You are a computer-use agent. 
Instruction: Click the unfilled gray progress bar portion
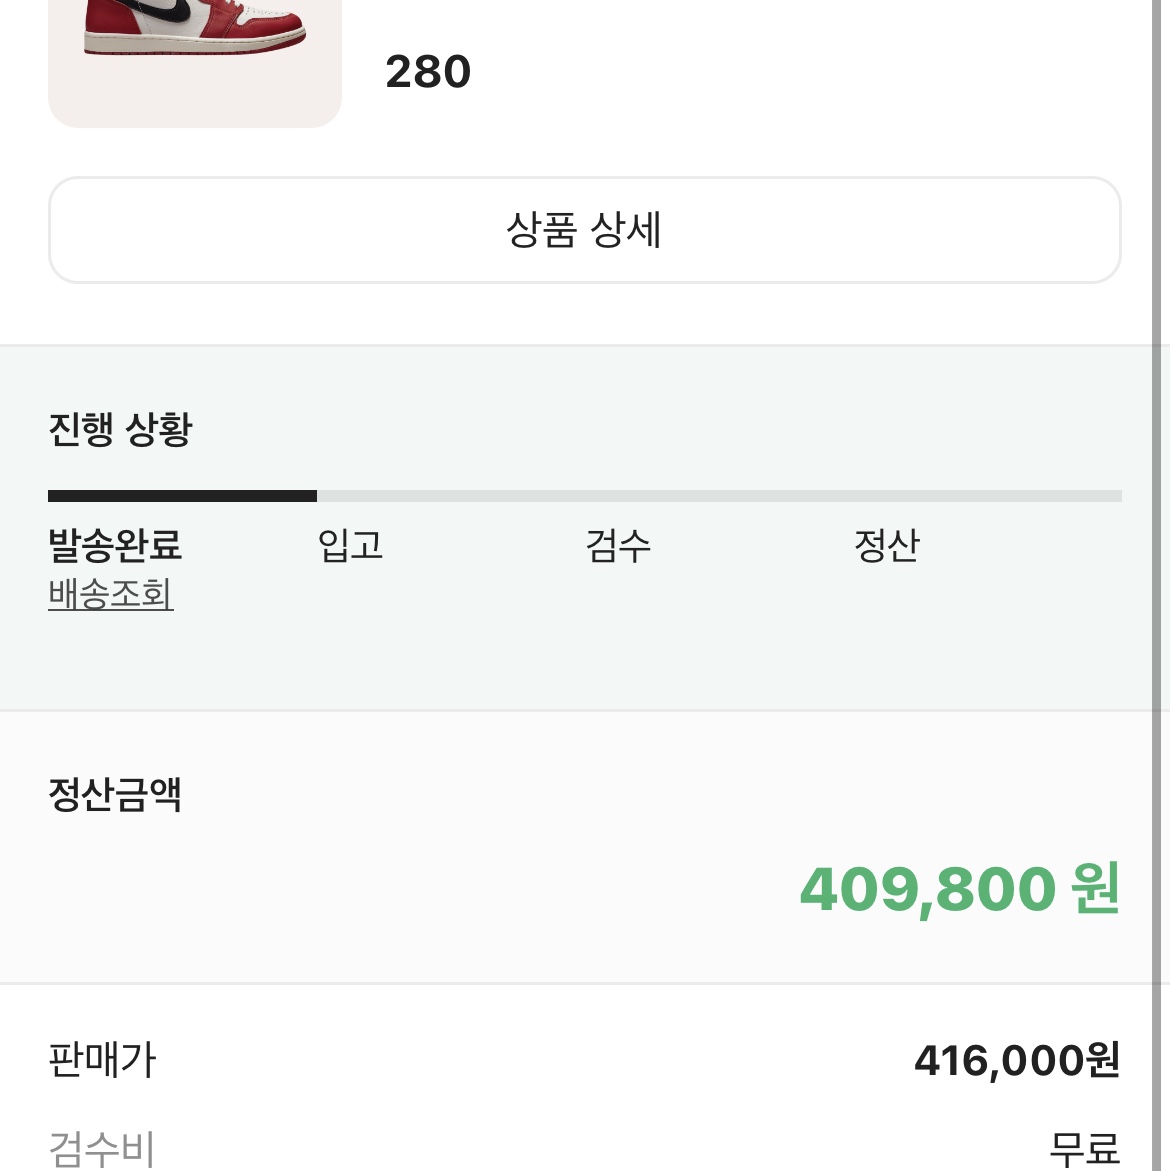click(719, 496)
